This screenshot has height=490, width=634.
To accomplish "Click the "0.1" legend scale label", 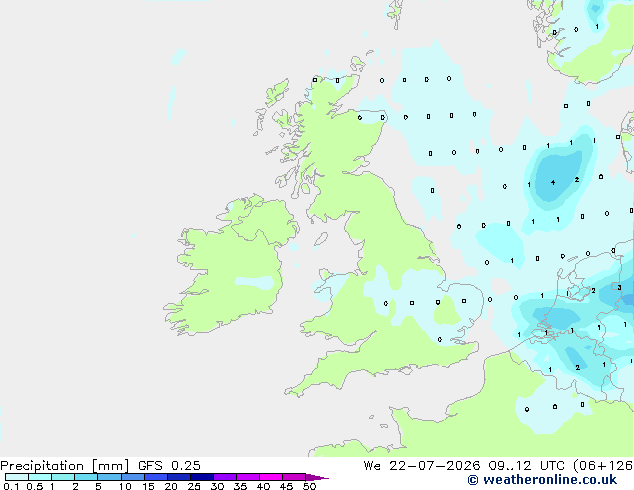I will [11, 486].
